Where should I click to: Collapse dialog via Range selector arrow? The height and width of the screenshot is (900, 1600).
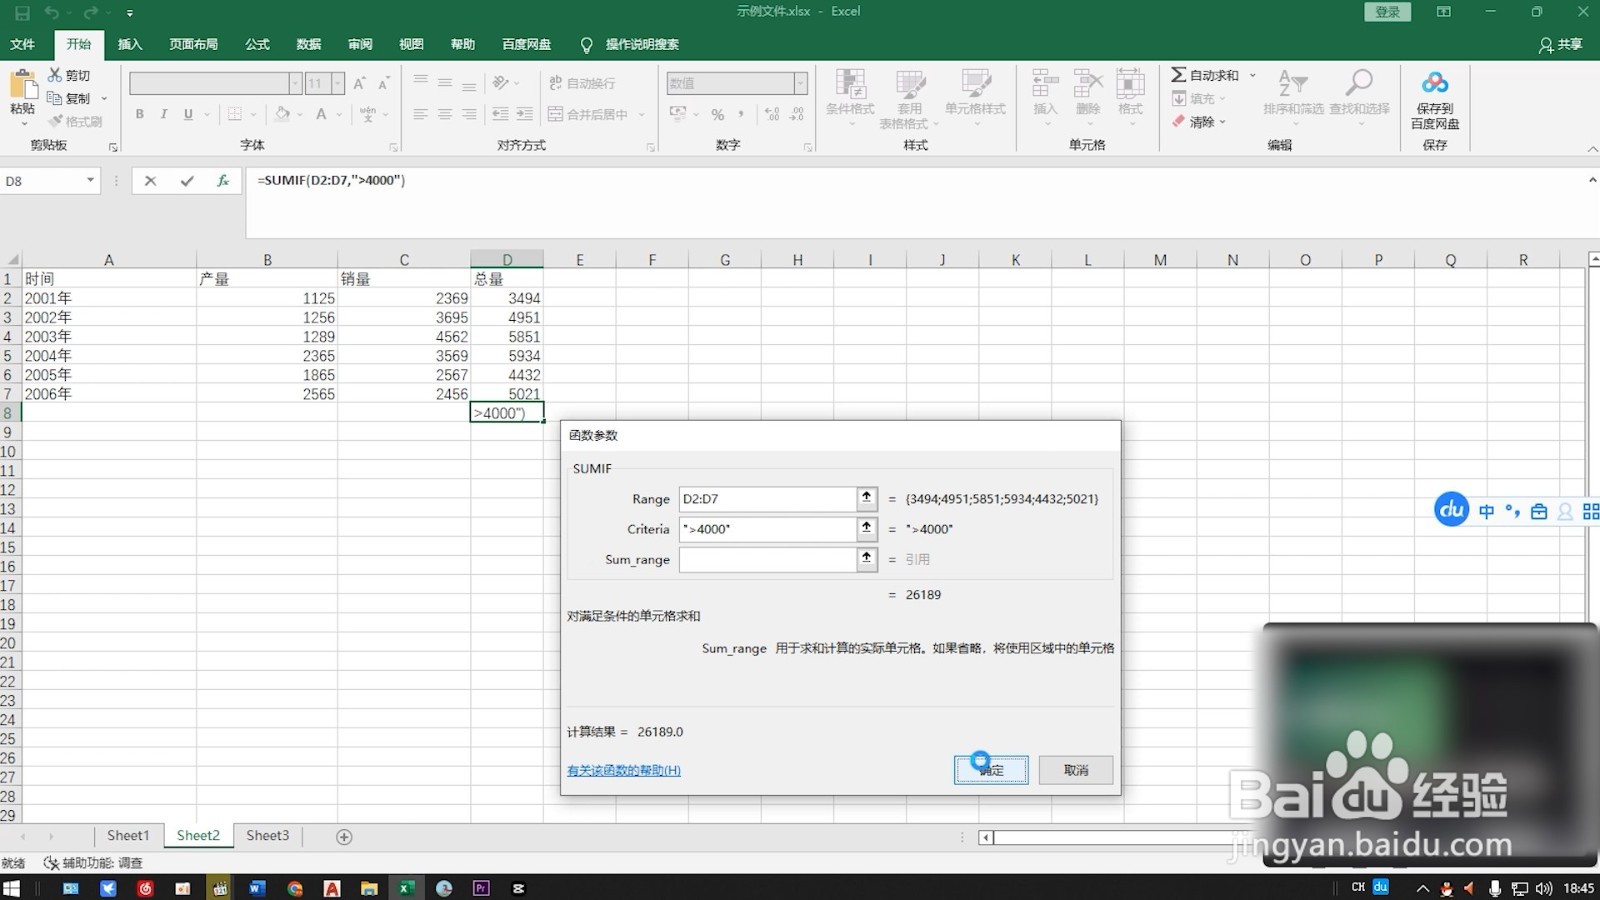(x=867, y=498)
